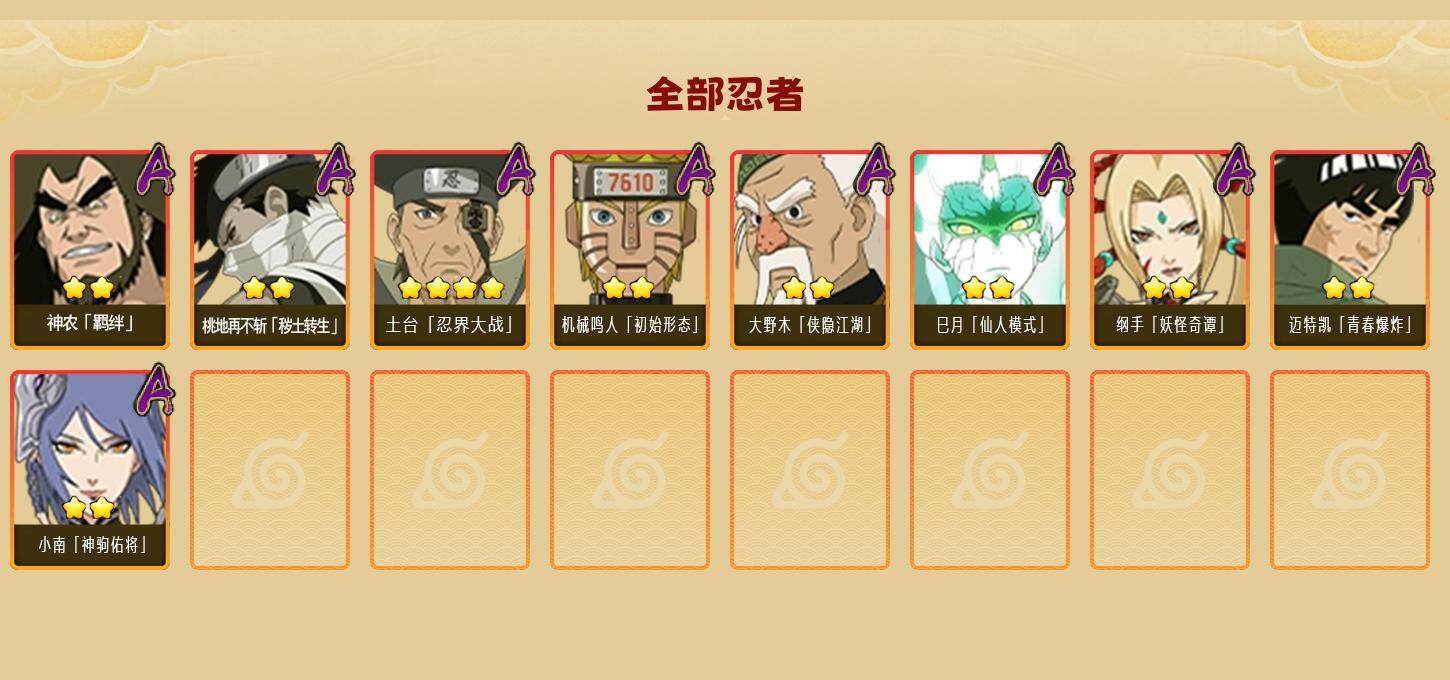The image size is (1450, 680).
Task: Click the four gold stars on 土台
Action: pos(451,288)
